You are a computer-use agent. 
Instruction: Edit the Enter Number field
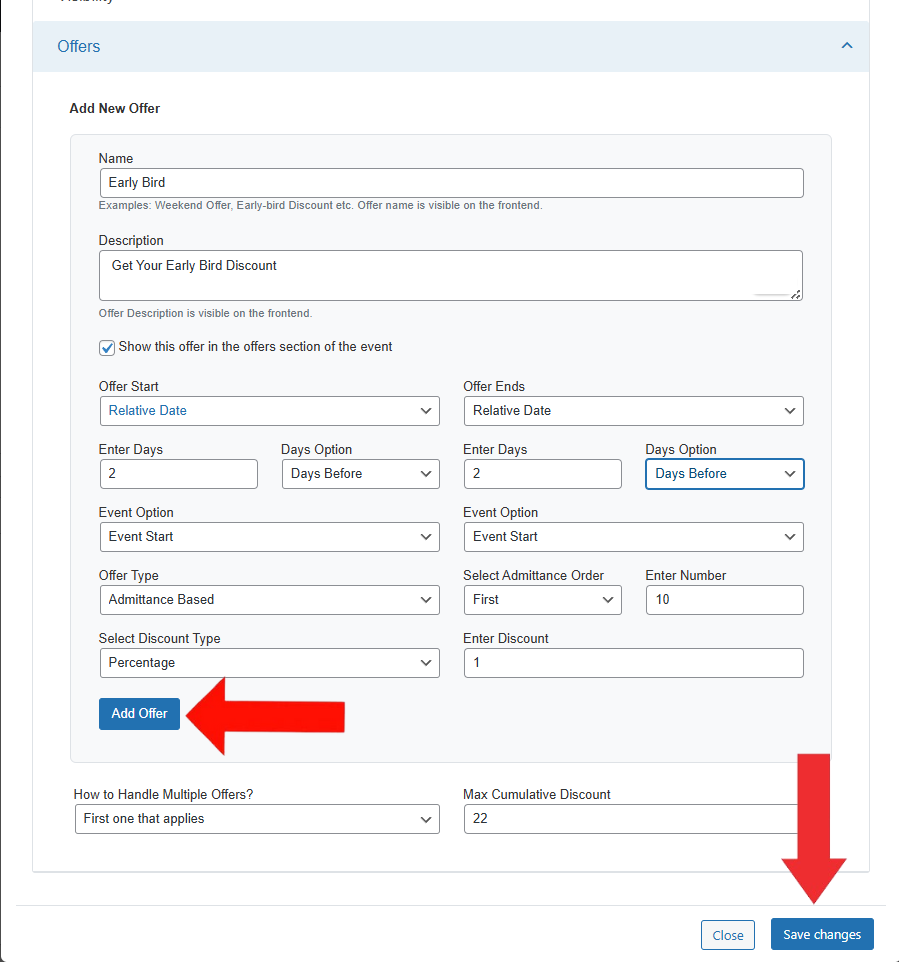(x=725, y=600)
